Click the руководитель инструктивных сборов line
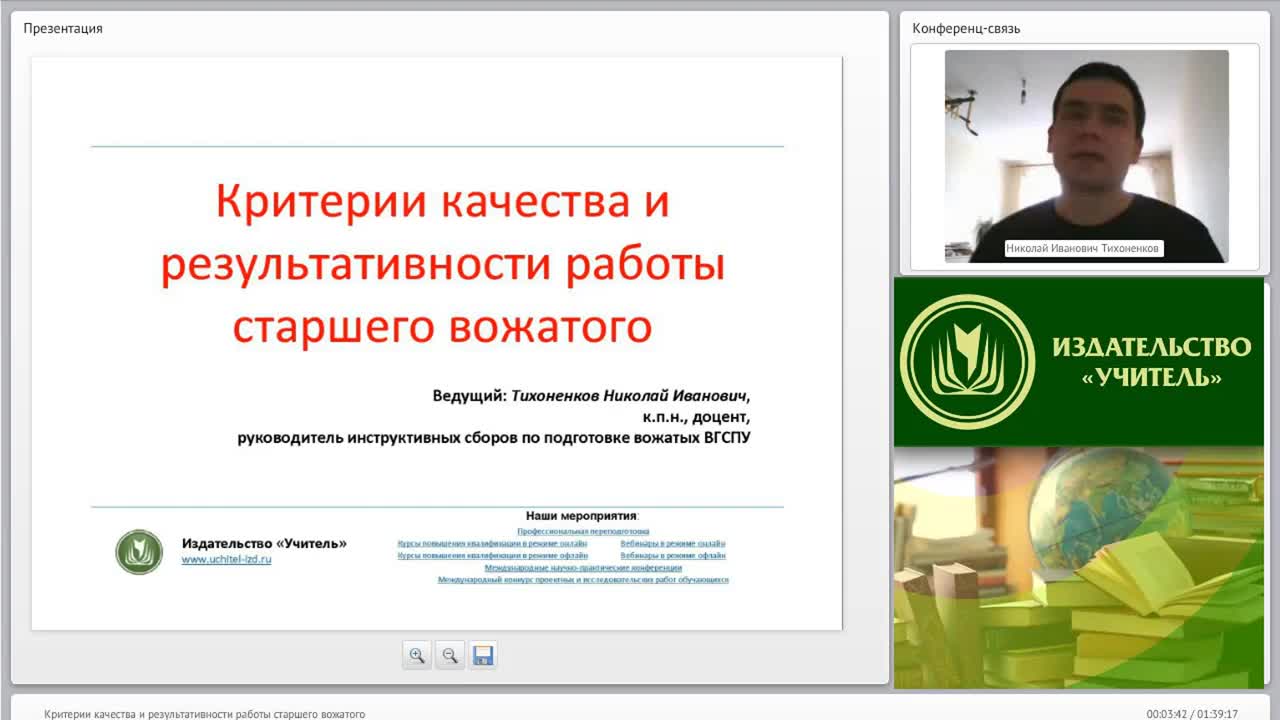 pos(494,437)
